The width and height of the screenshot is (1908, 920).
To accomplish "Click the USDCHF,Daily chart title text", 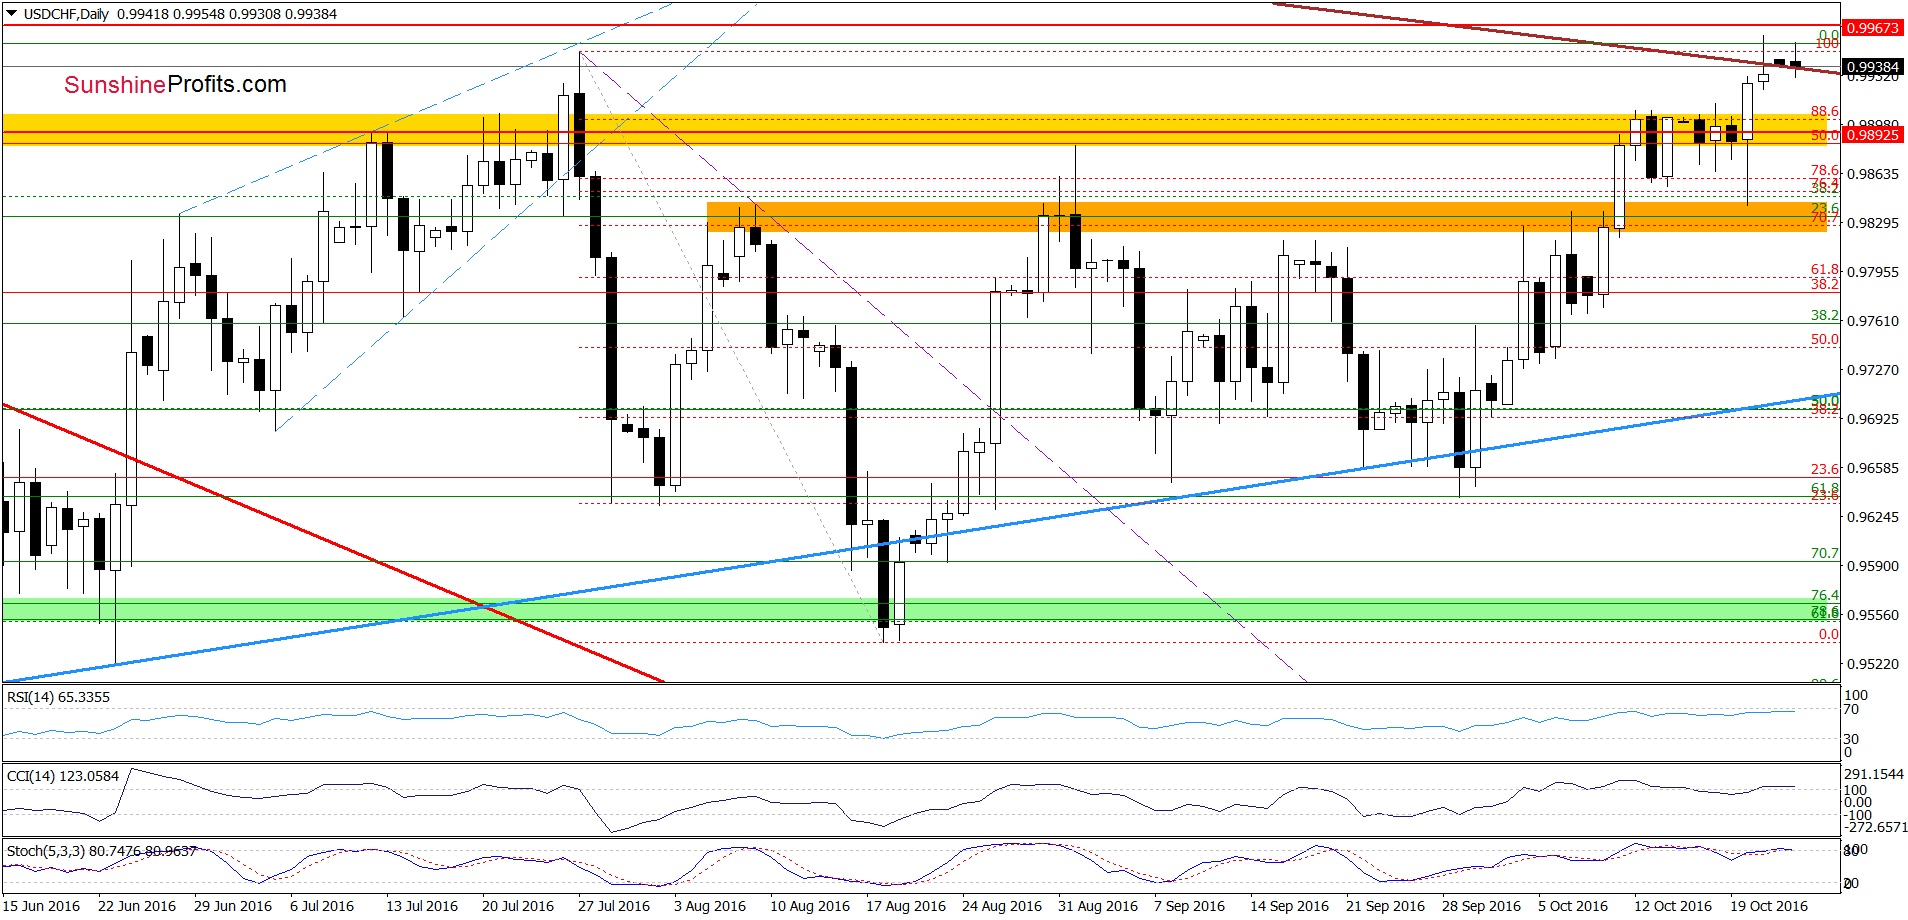I will (x=66, y=14).
